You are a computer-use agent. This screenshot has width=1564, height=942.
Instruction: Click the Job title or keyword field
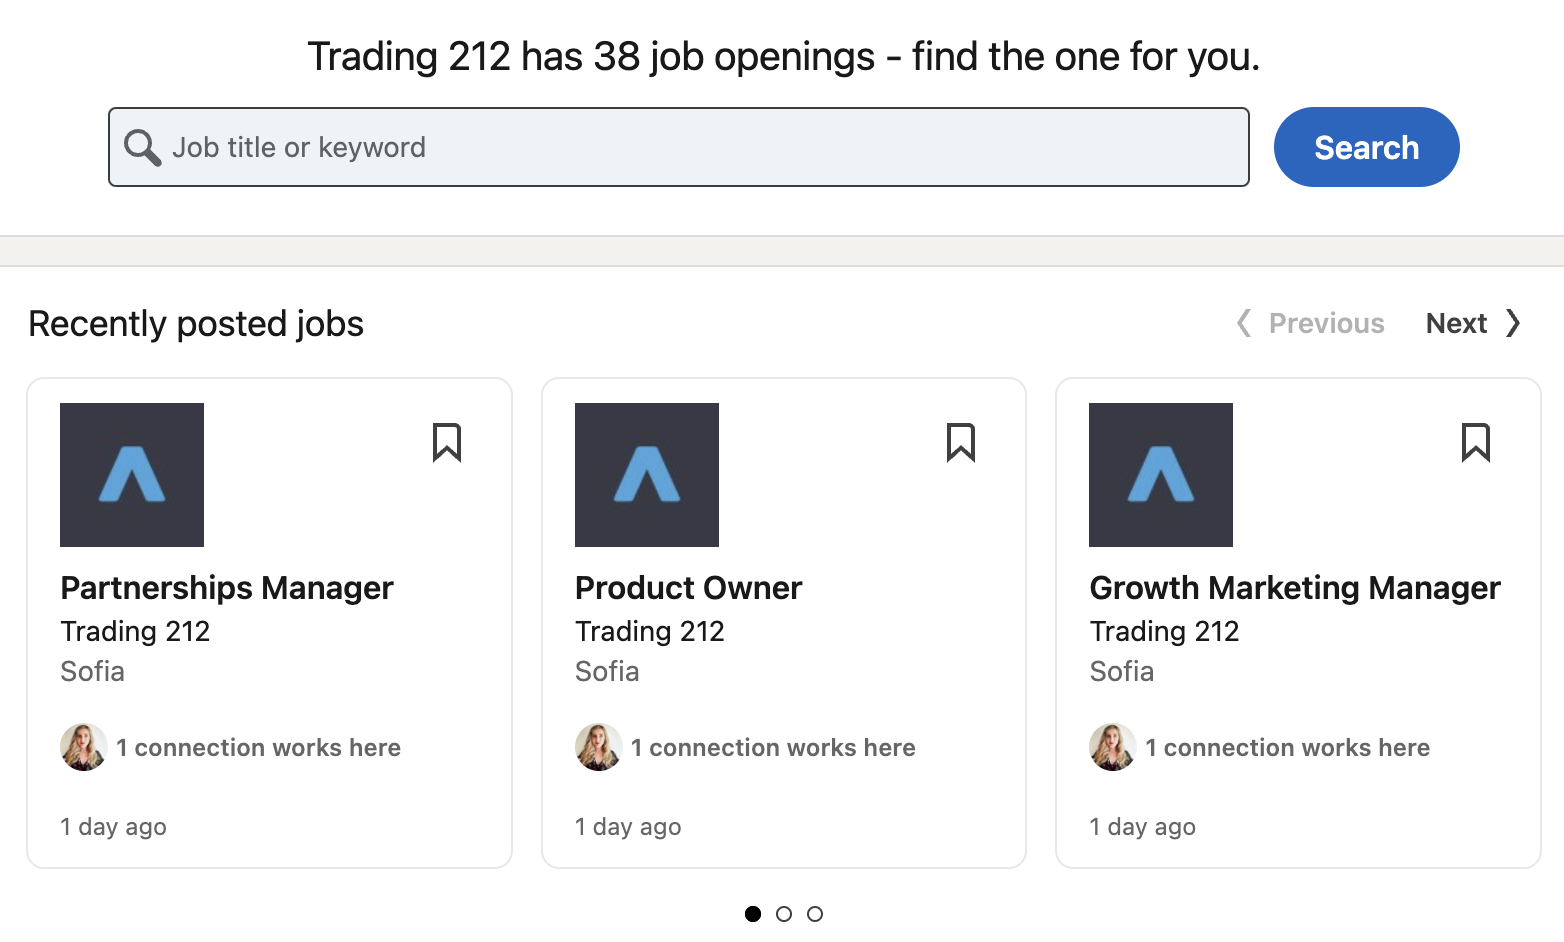point(700,147)
